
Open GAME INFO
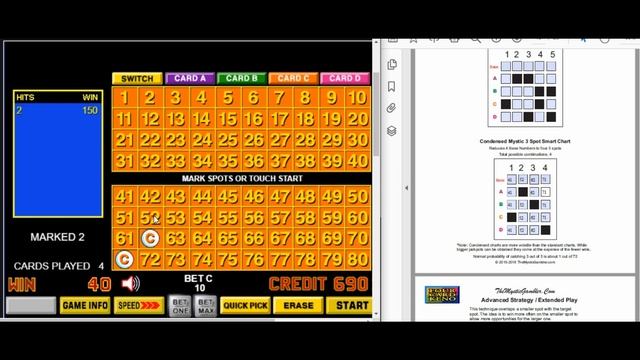click(x=85, y=305)
